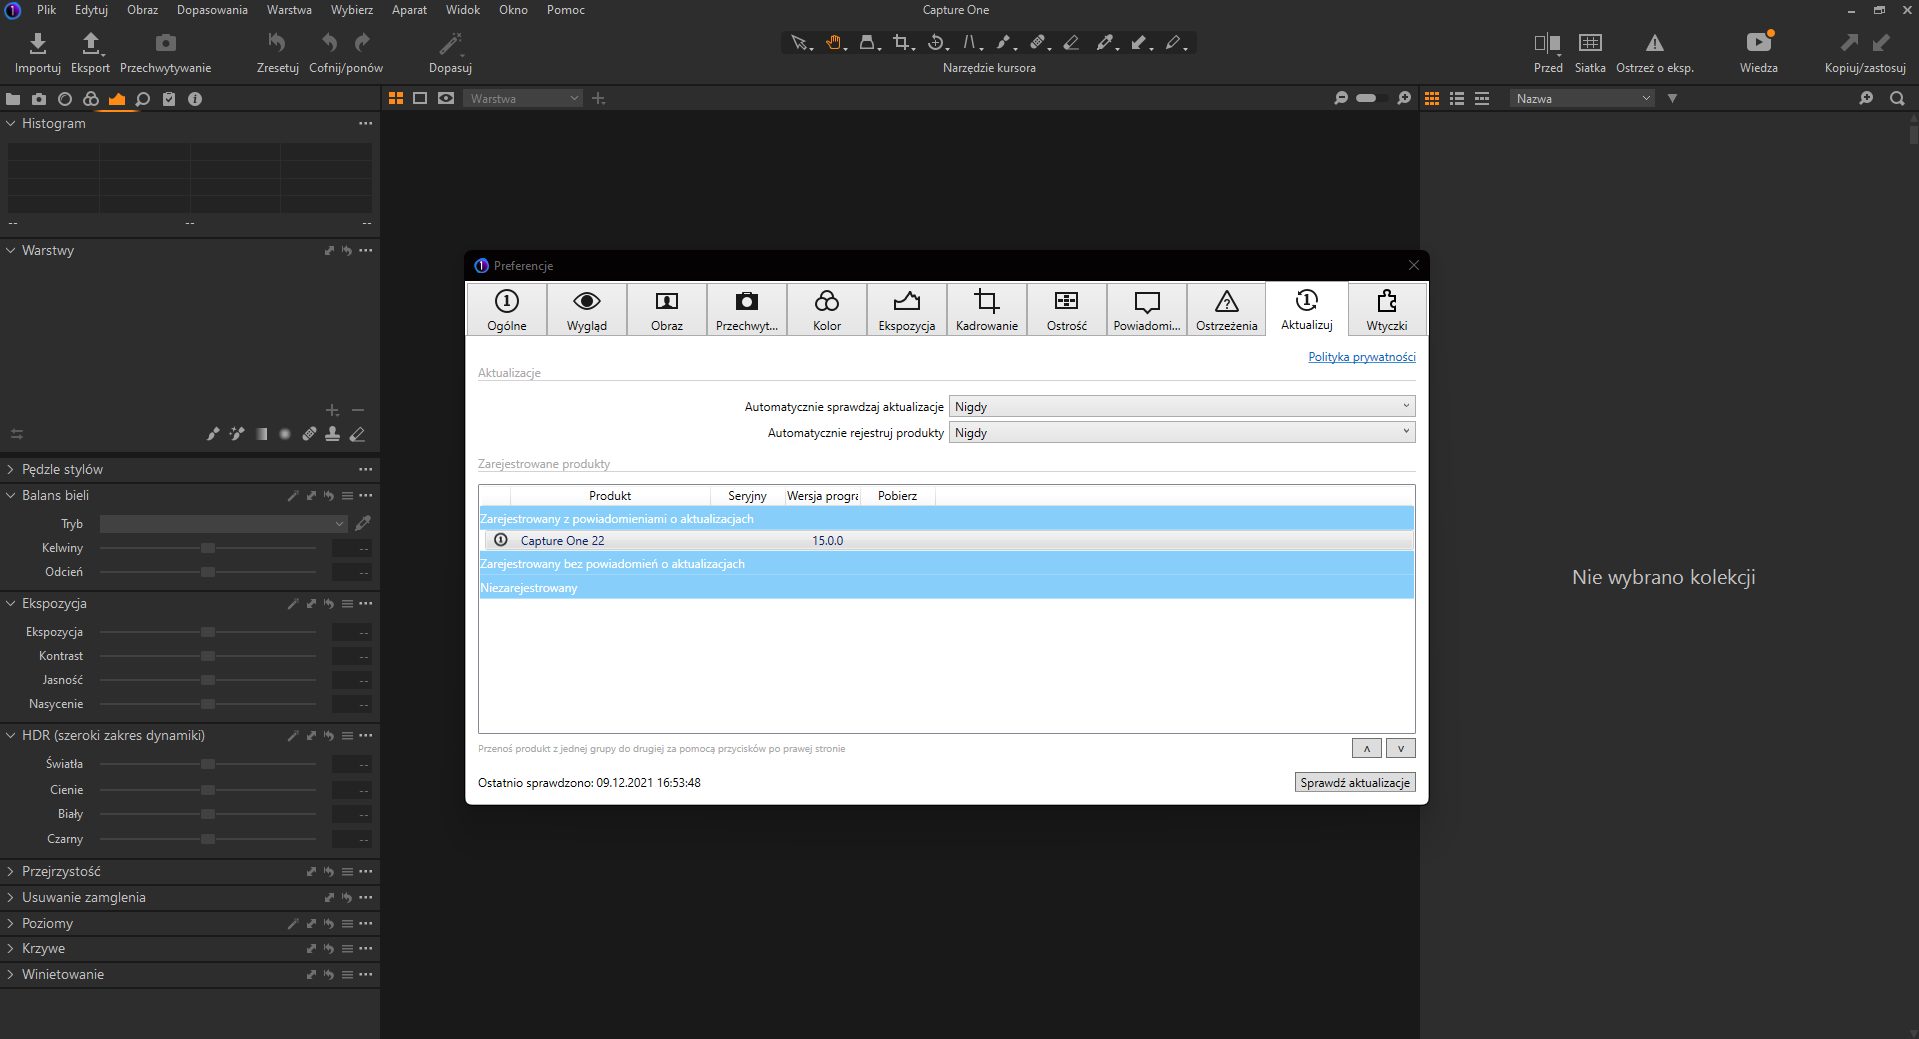Open the three-circle color tool tab
The height and width of the screenshot is (1039, 1919).
[91, 99]
